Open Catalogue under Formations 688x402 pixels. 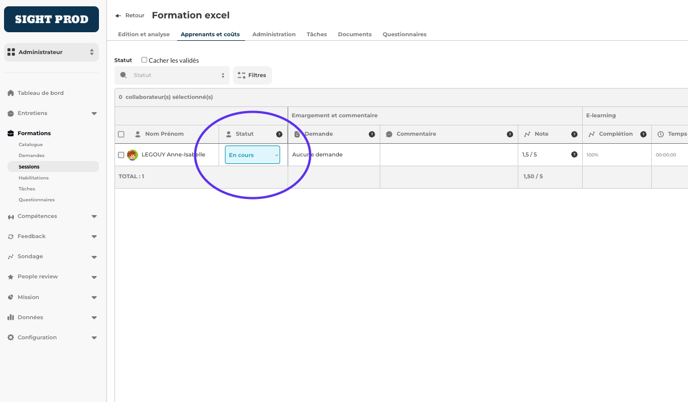[31, 145]
